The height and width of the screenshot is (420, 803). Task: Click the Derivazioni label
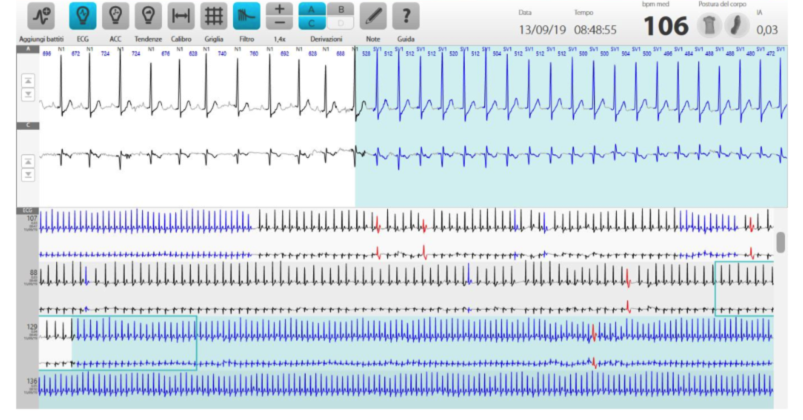pos(326,39)
